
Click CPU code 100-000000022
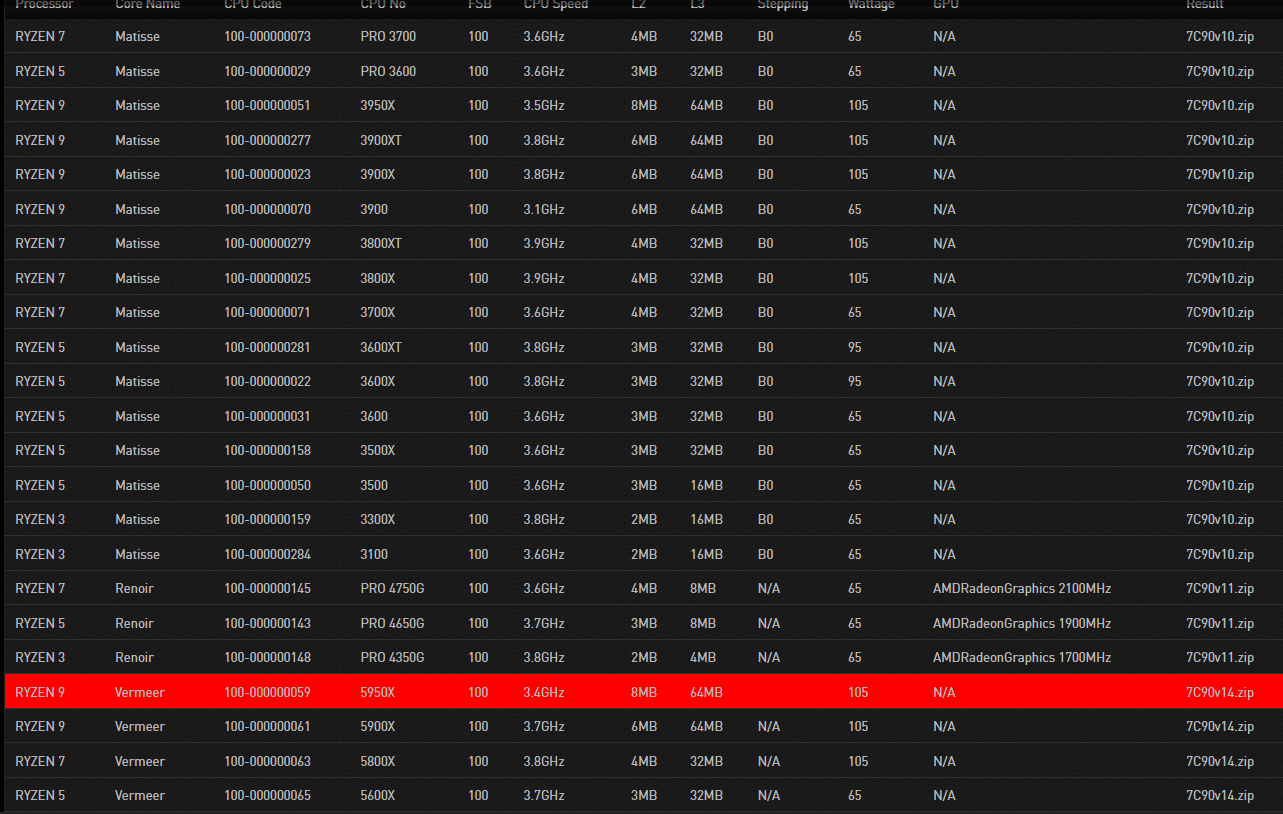pos(267,381)
